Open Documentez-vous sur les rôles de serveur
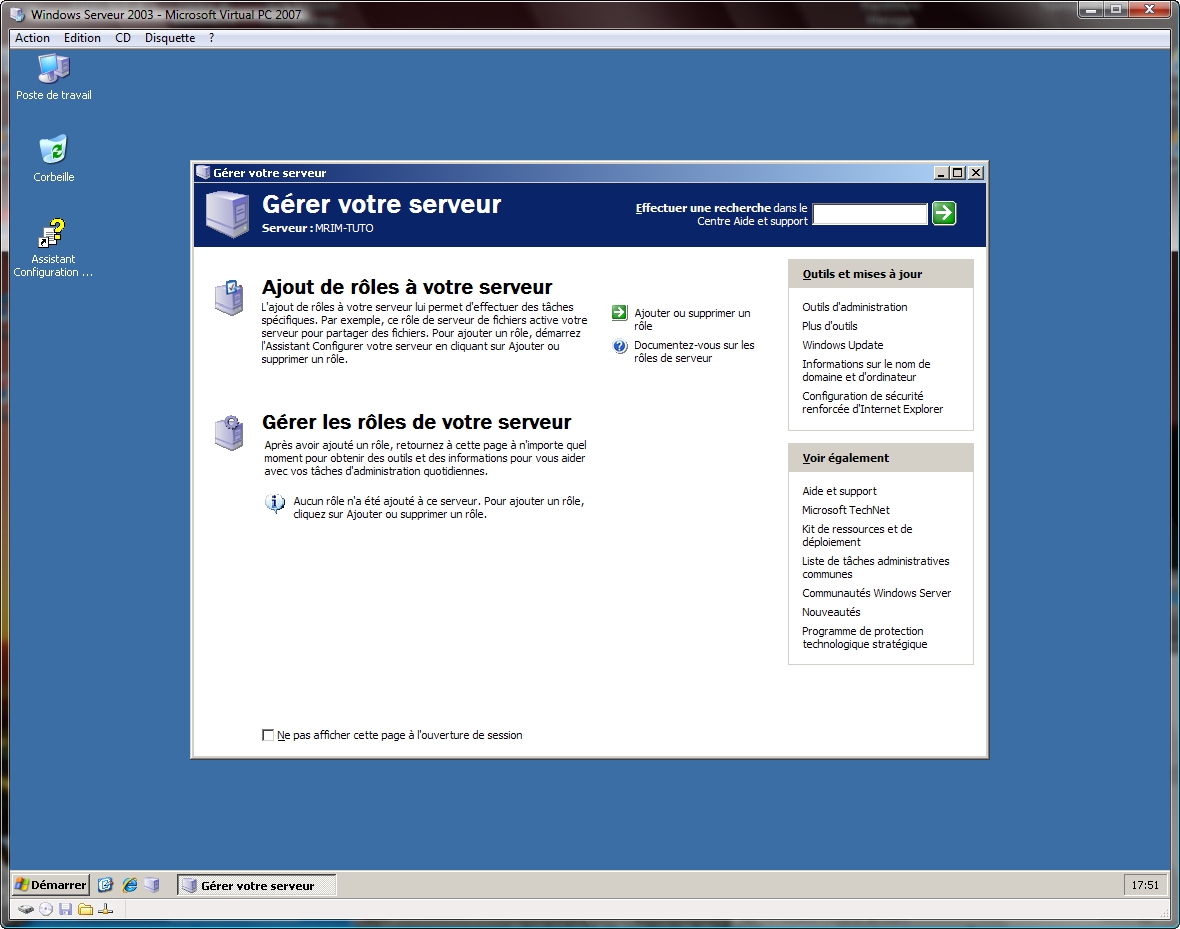 coord(694,352)
